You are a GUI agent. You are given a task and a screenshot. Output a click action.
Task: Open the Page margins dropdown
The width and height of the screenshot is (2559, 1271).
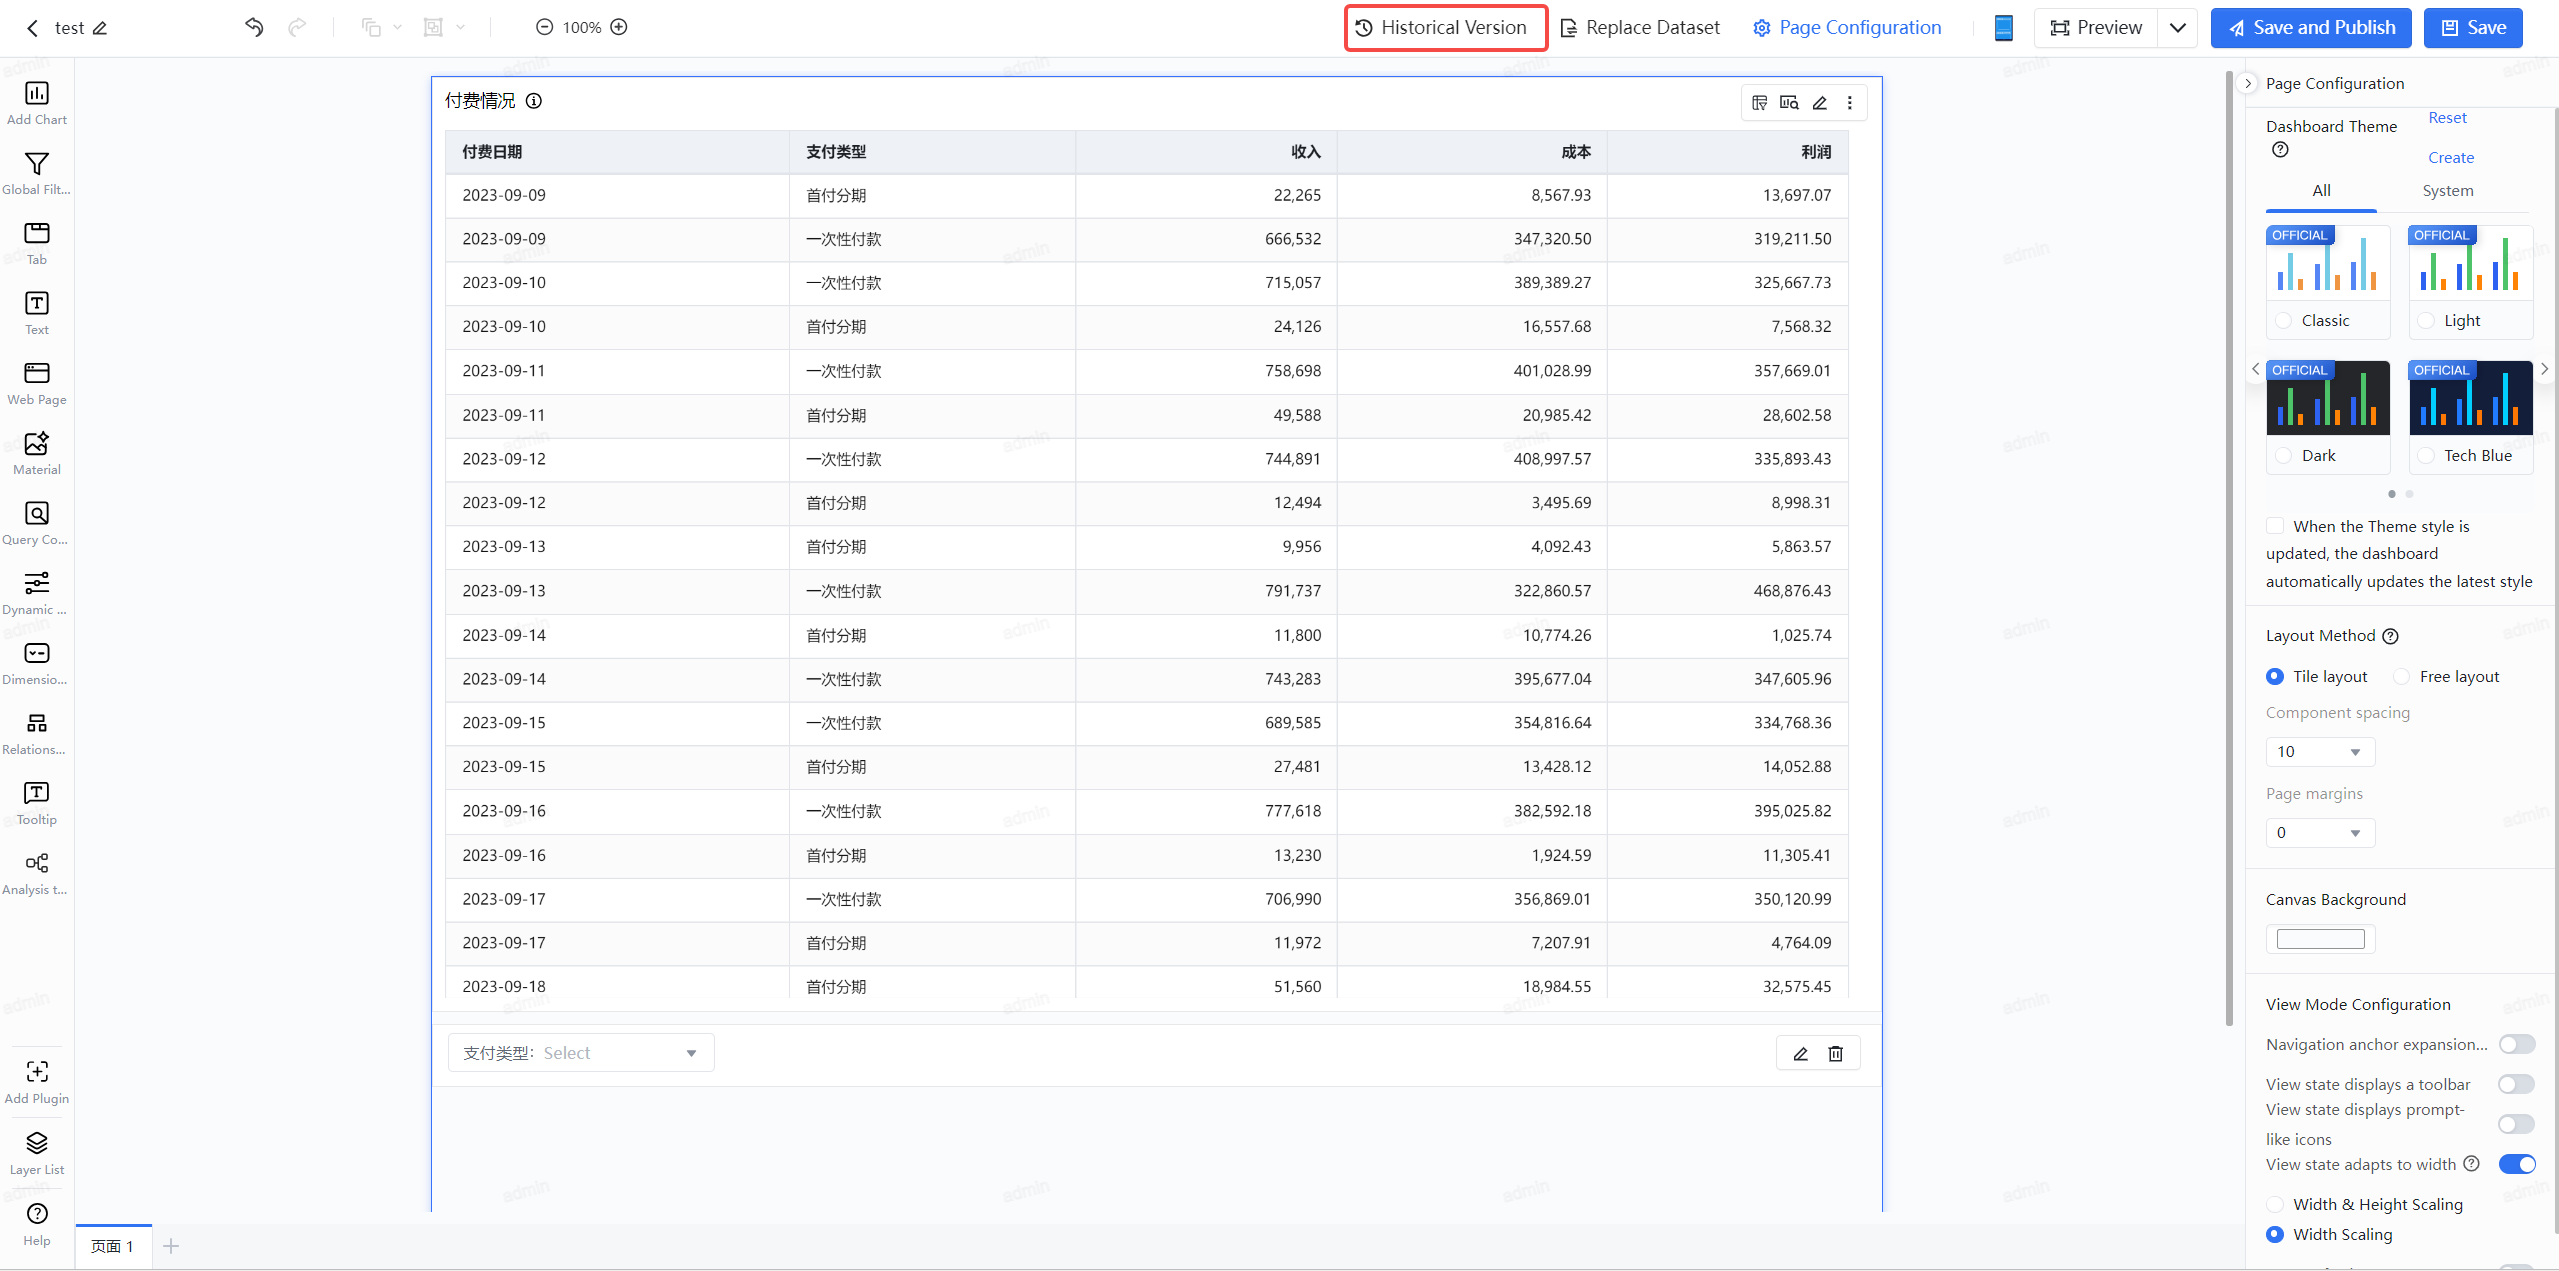coord(2320,833)
